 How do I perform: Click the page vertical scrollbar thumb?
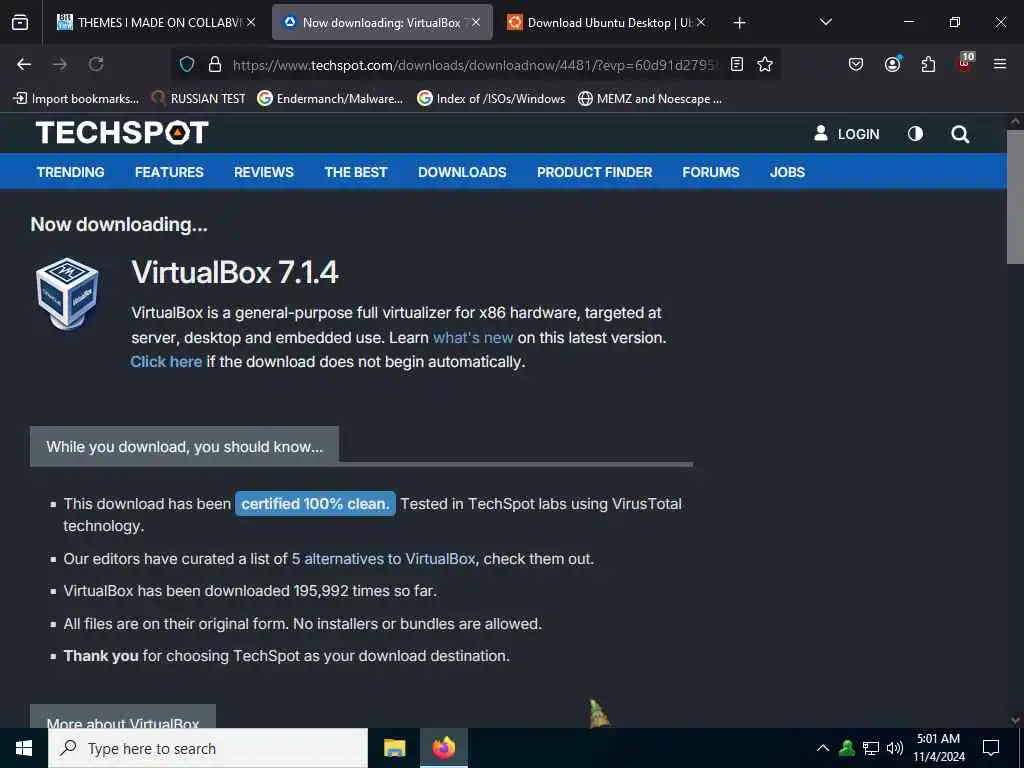pos(1015,197)
